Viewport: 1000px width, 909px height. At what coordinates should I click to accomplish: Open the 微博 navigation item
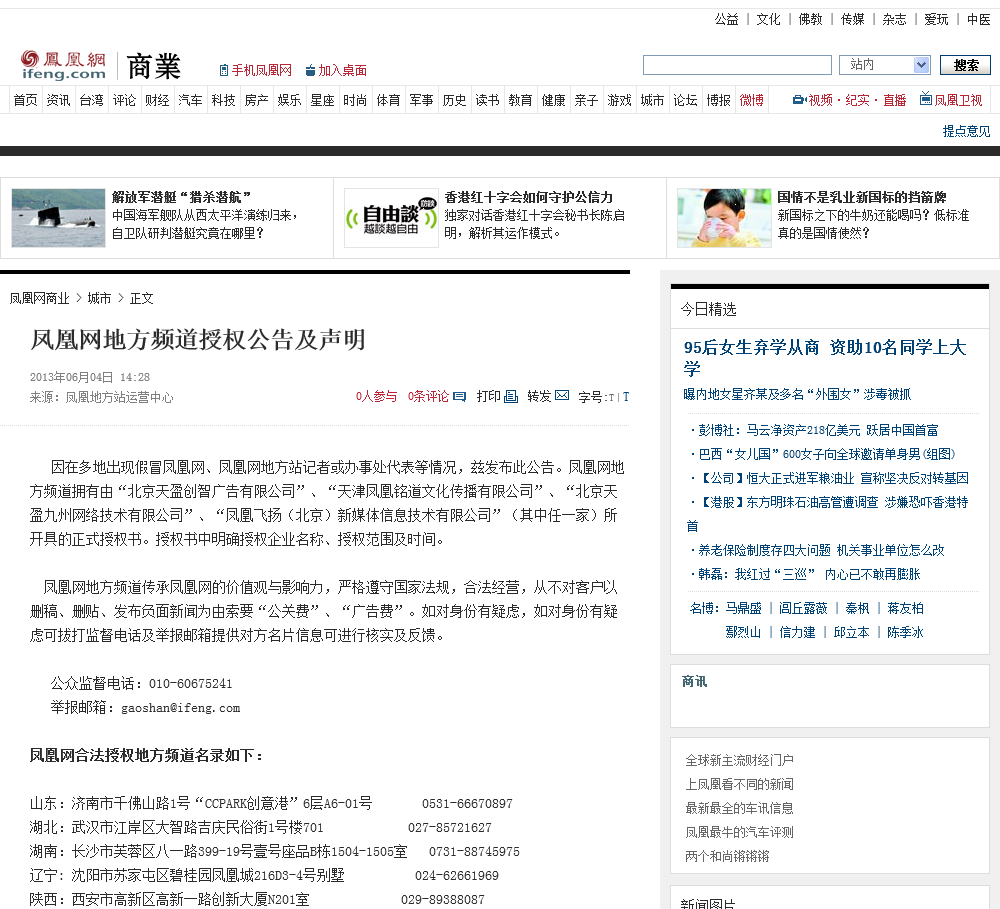tap(751, 100)
